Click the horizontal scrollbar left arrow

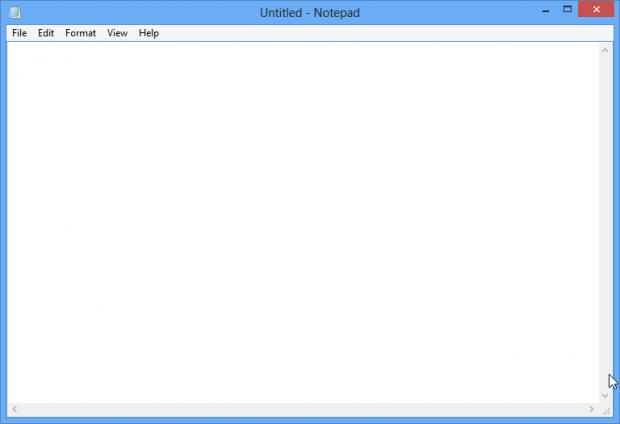pos(15,409)
